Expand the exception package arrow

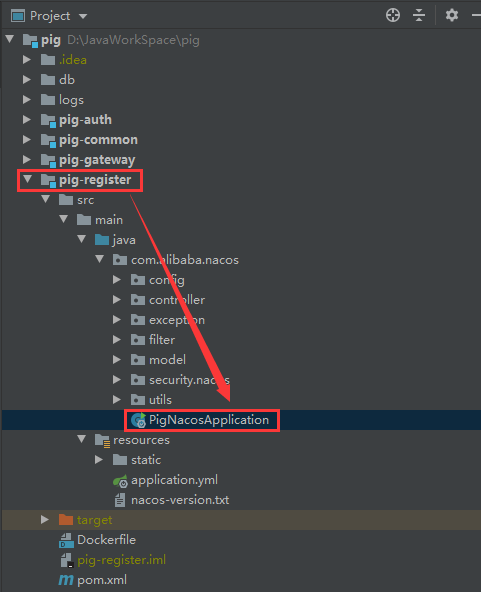117,319
